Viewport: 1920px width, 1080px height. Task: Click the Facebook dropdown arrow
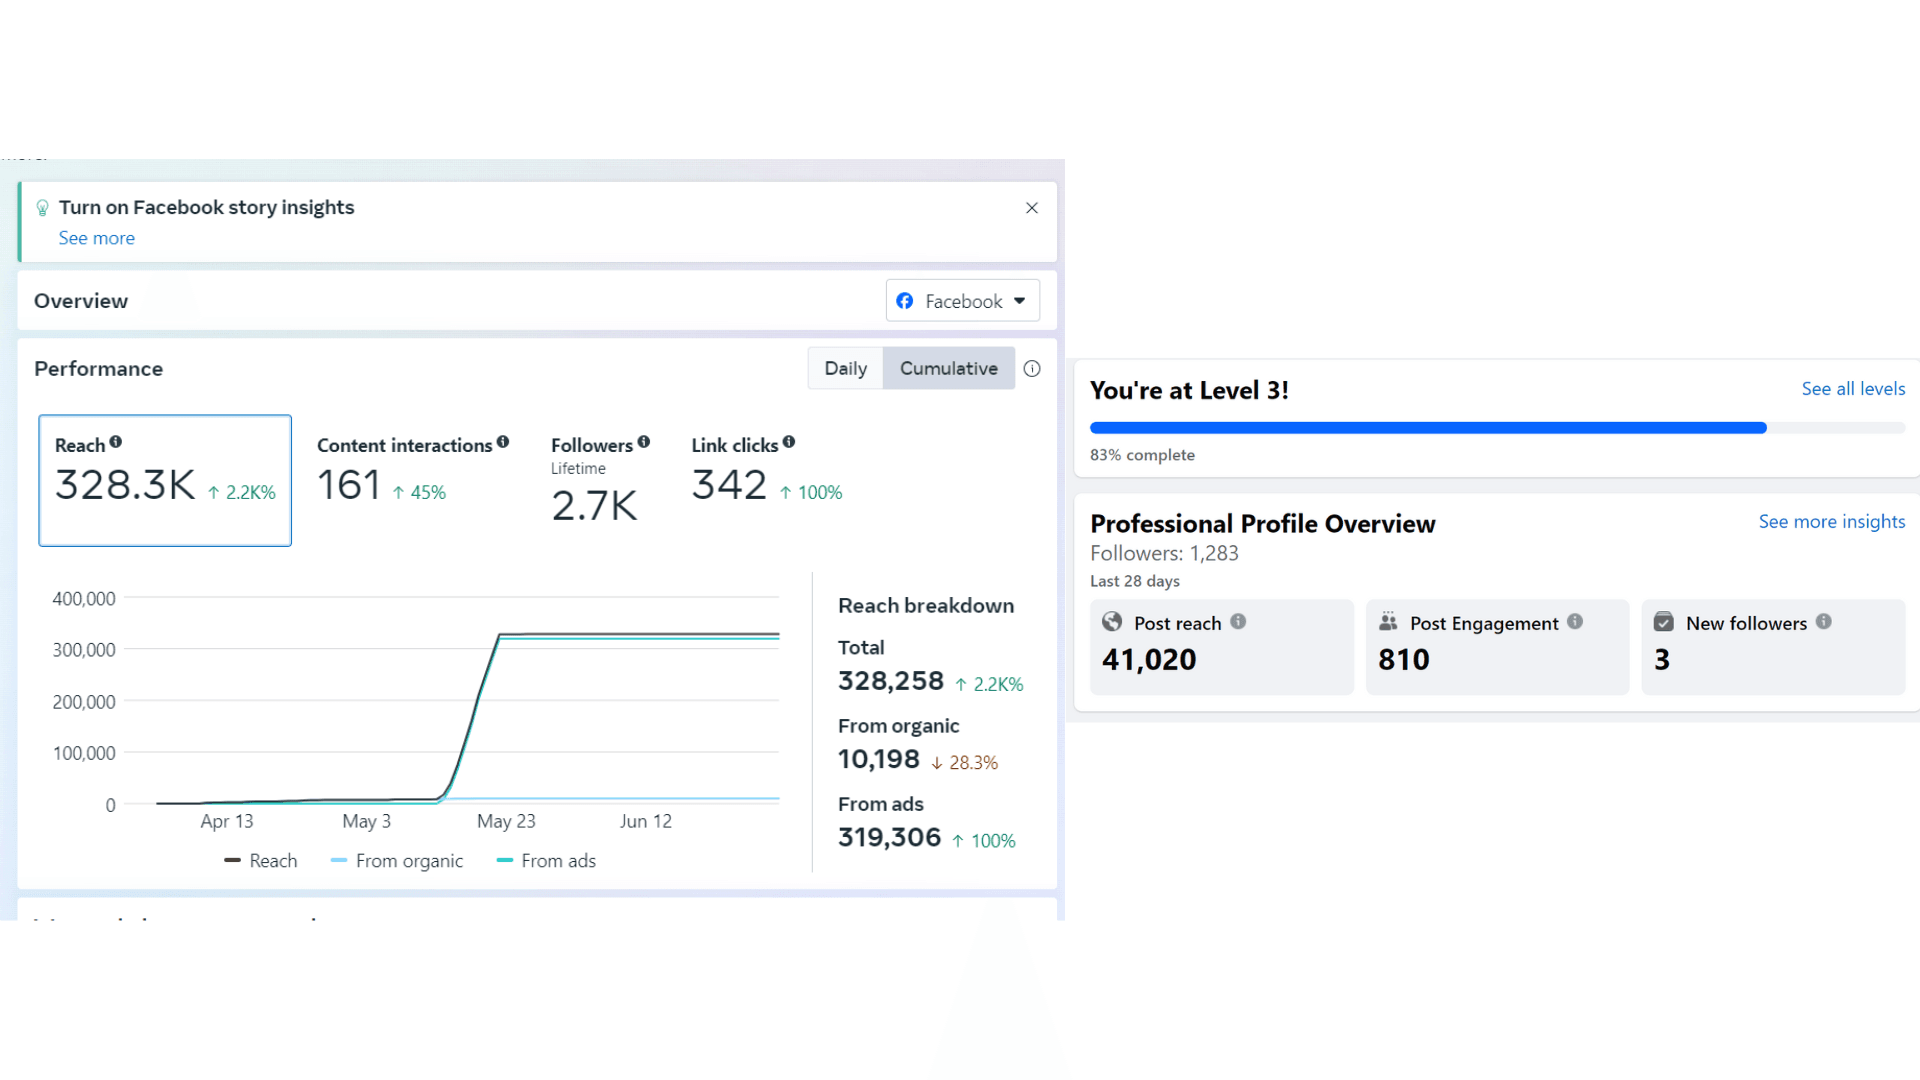[1020, 301]
